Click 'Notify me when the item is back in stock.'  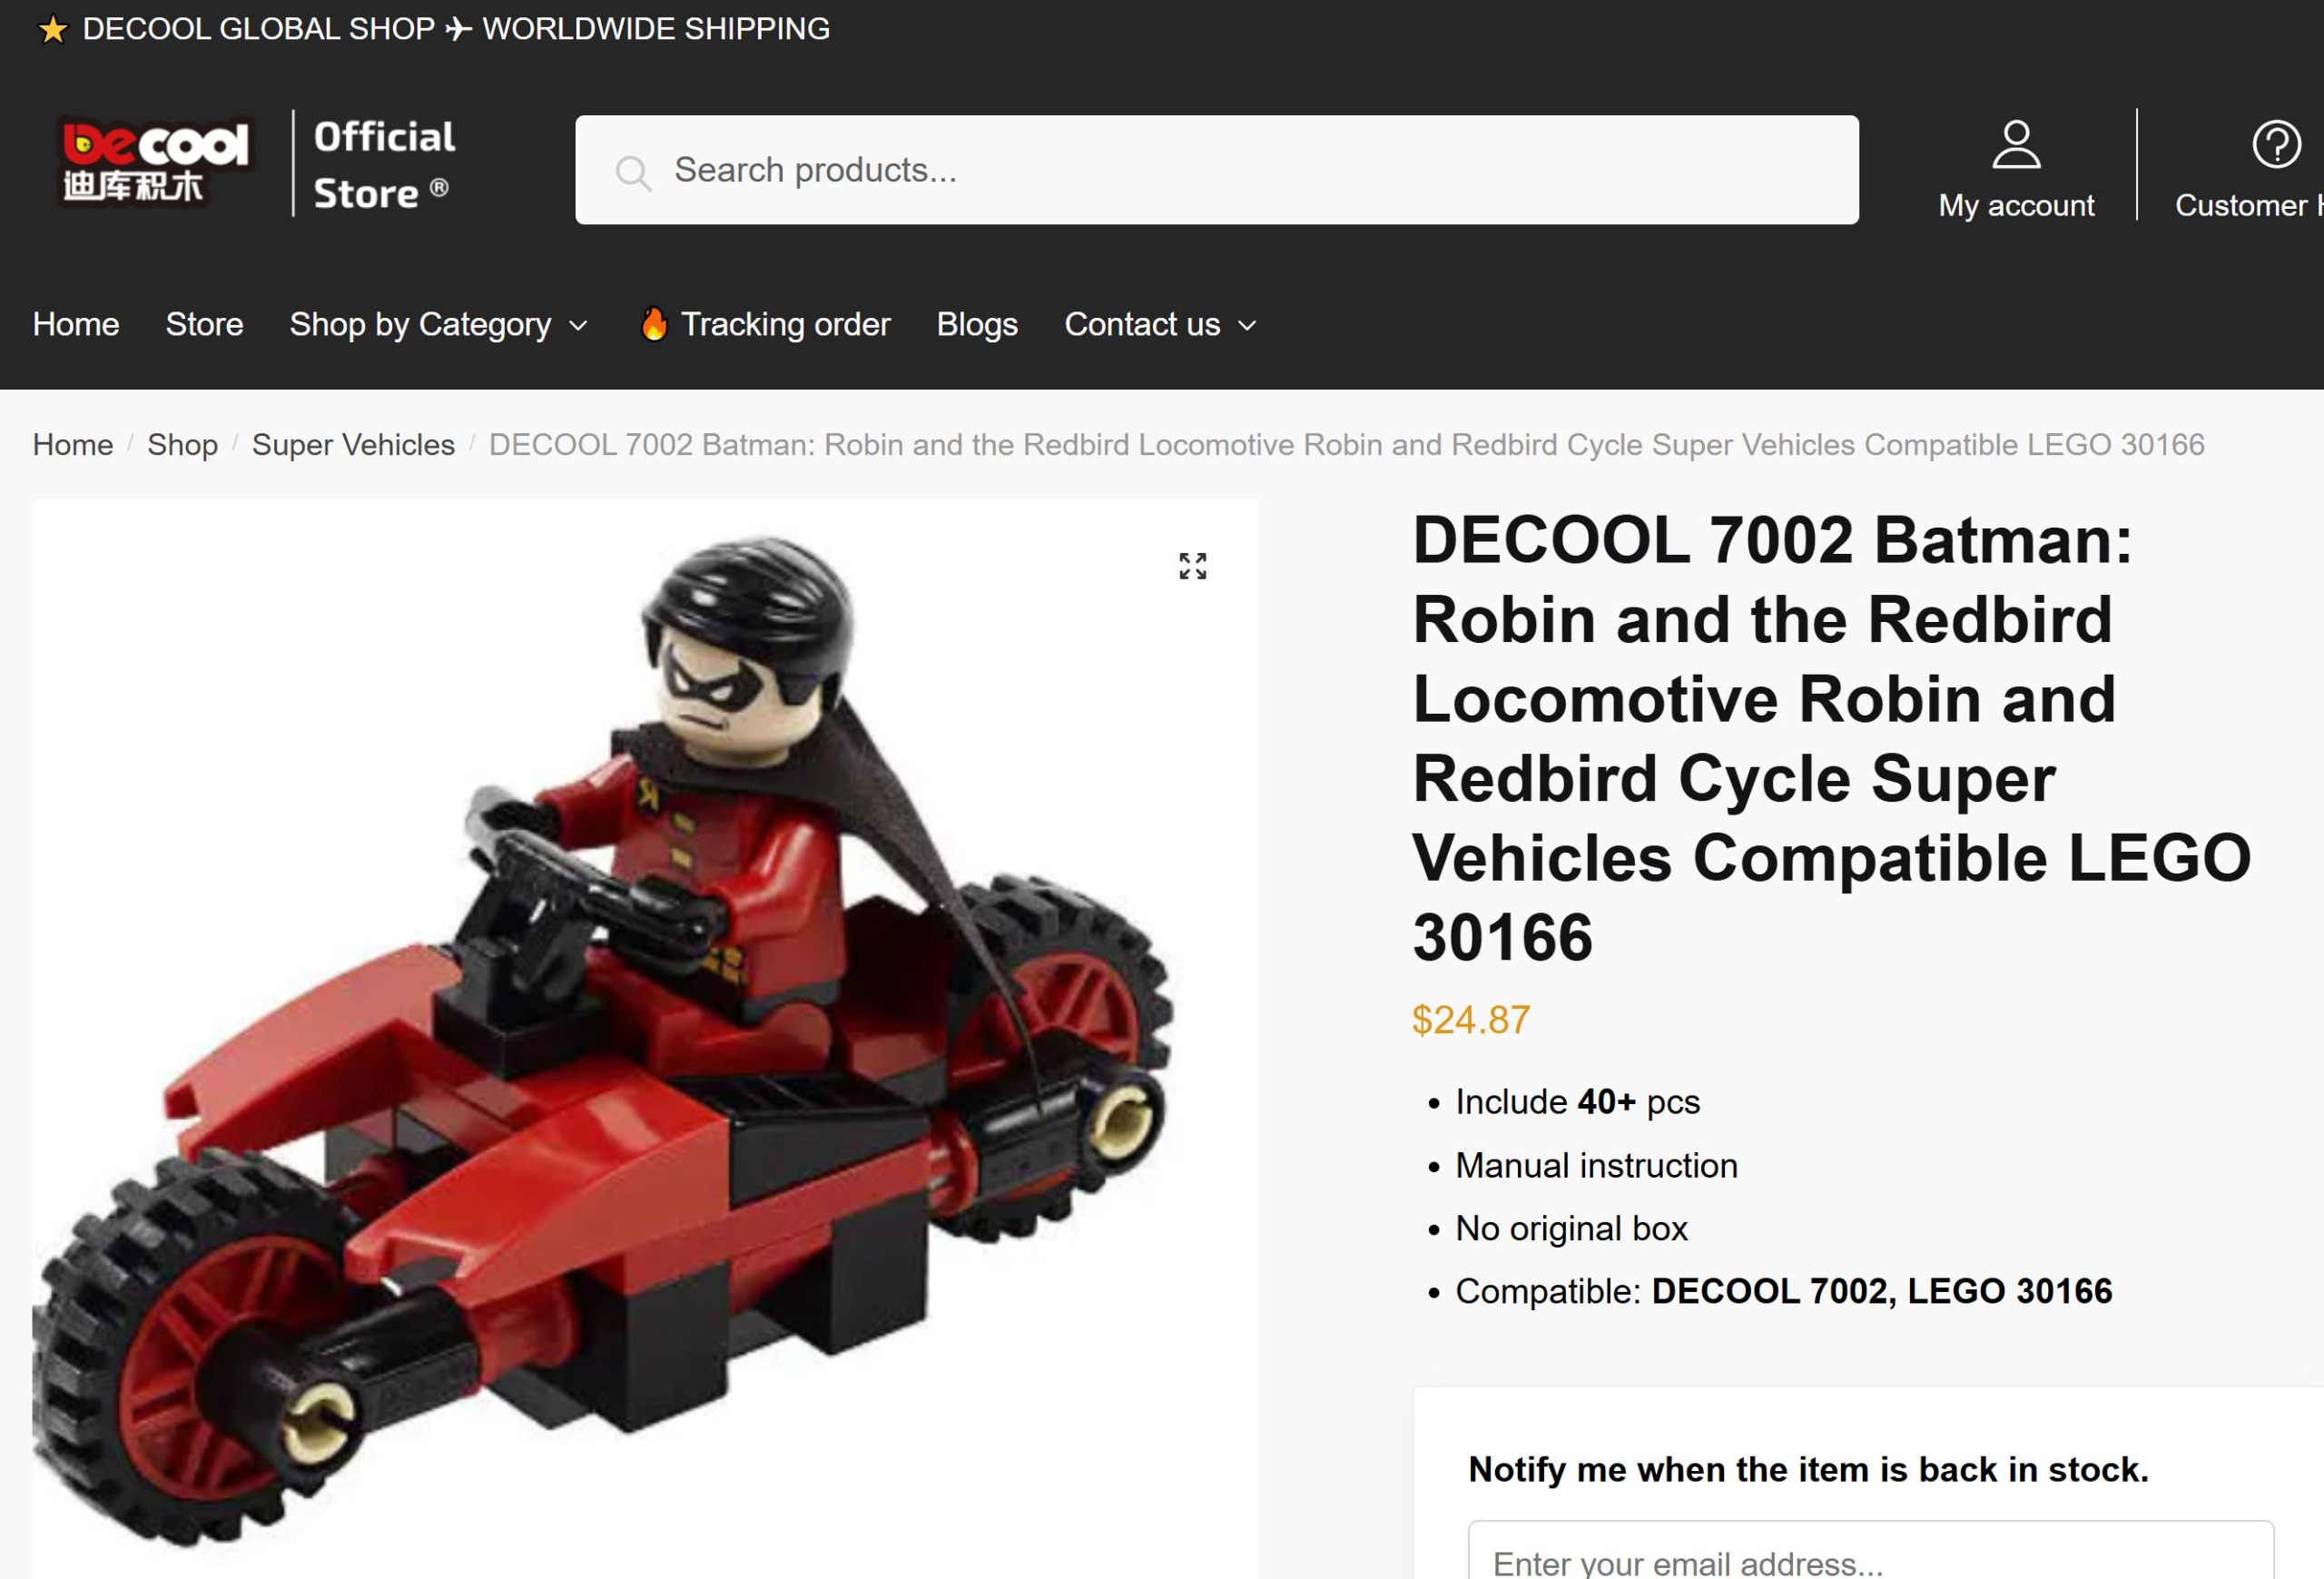[x=1808, y=1469]
